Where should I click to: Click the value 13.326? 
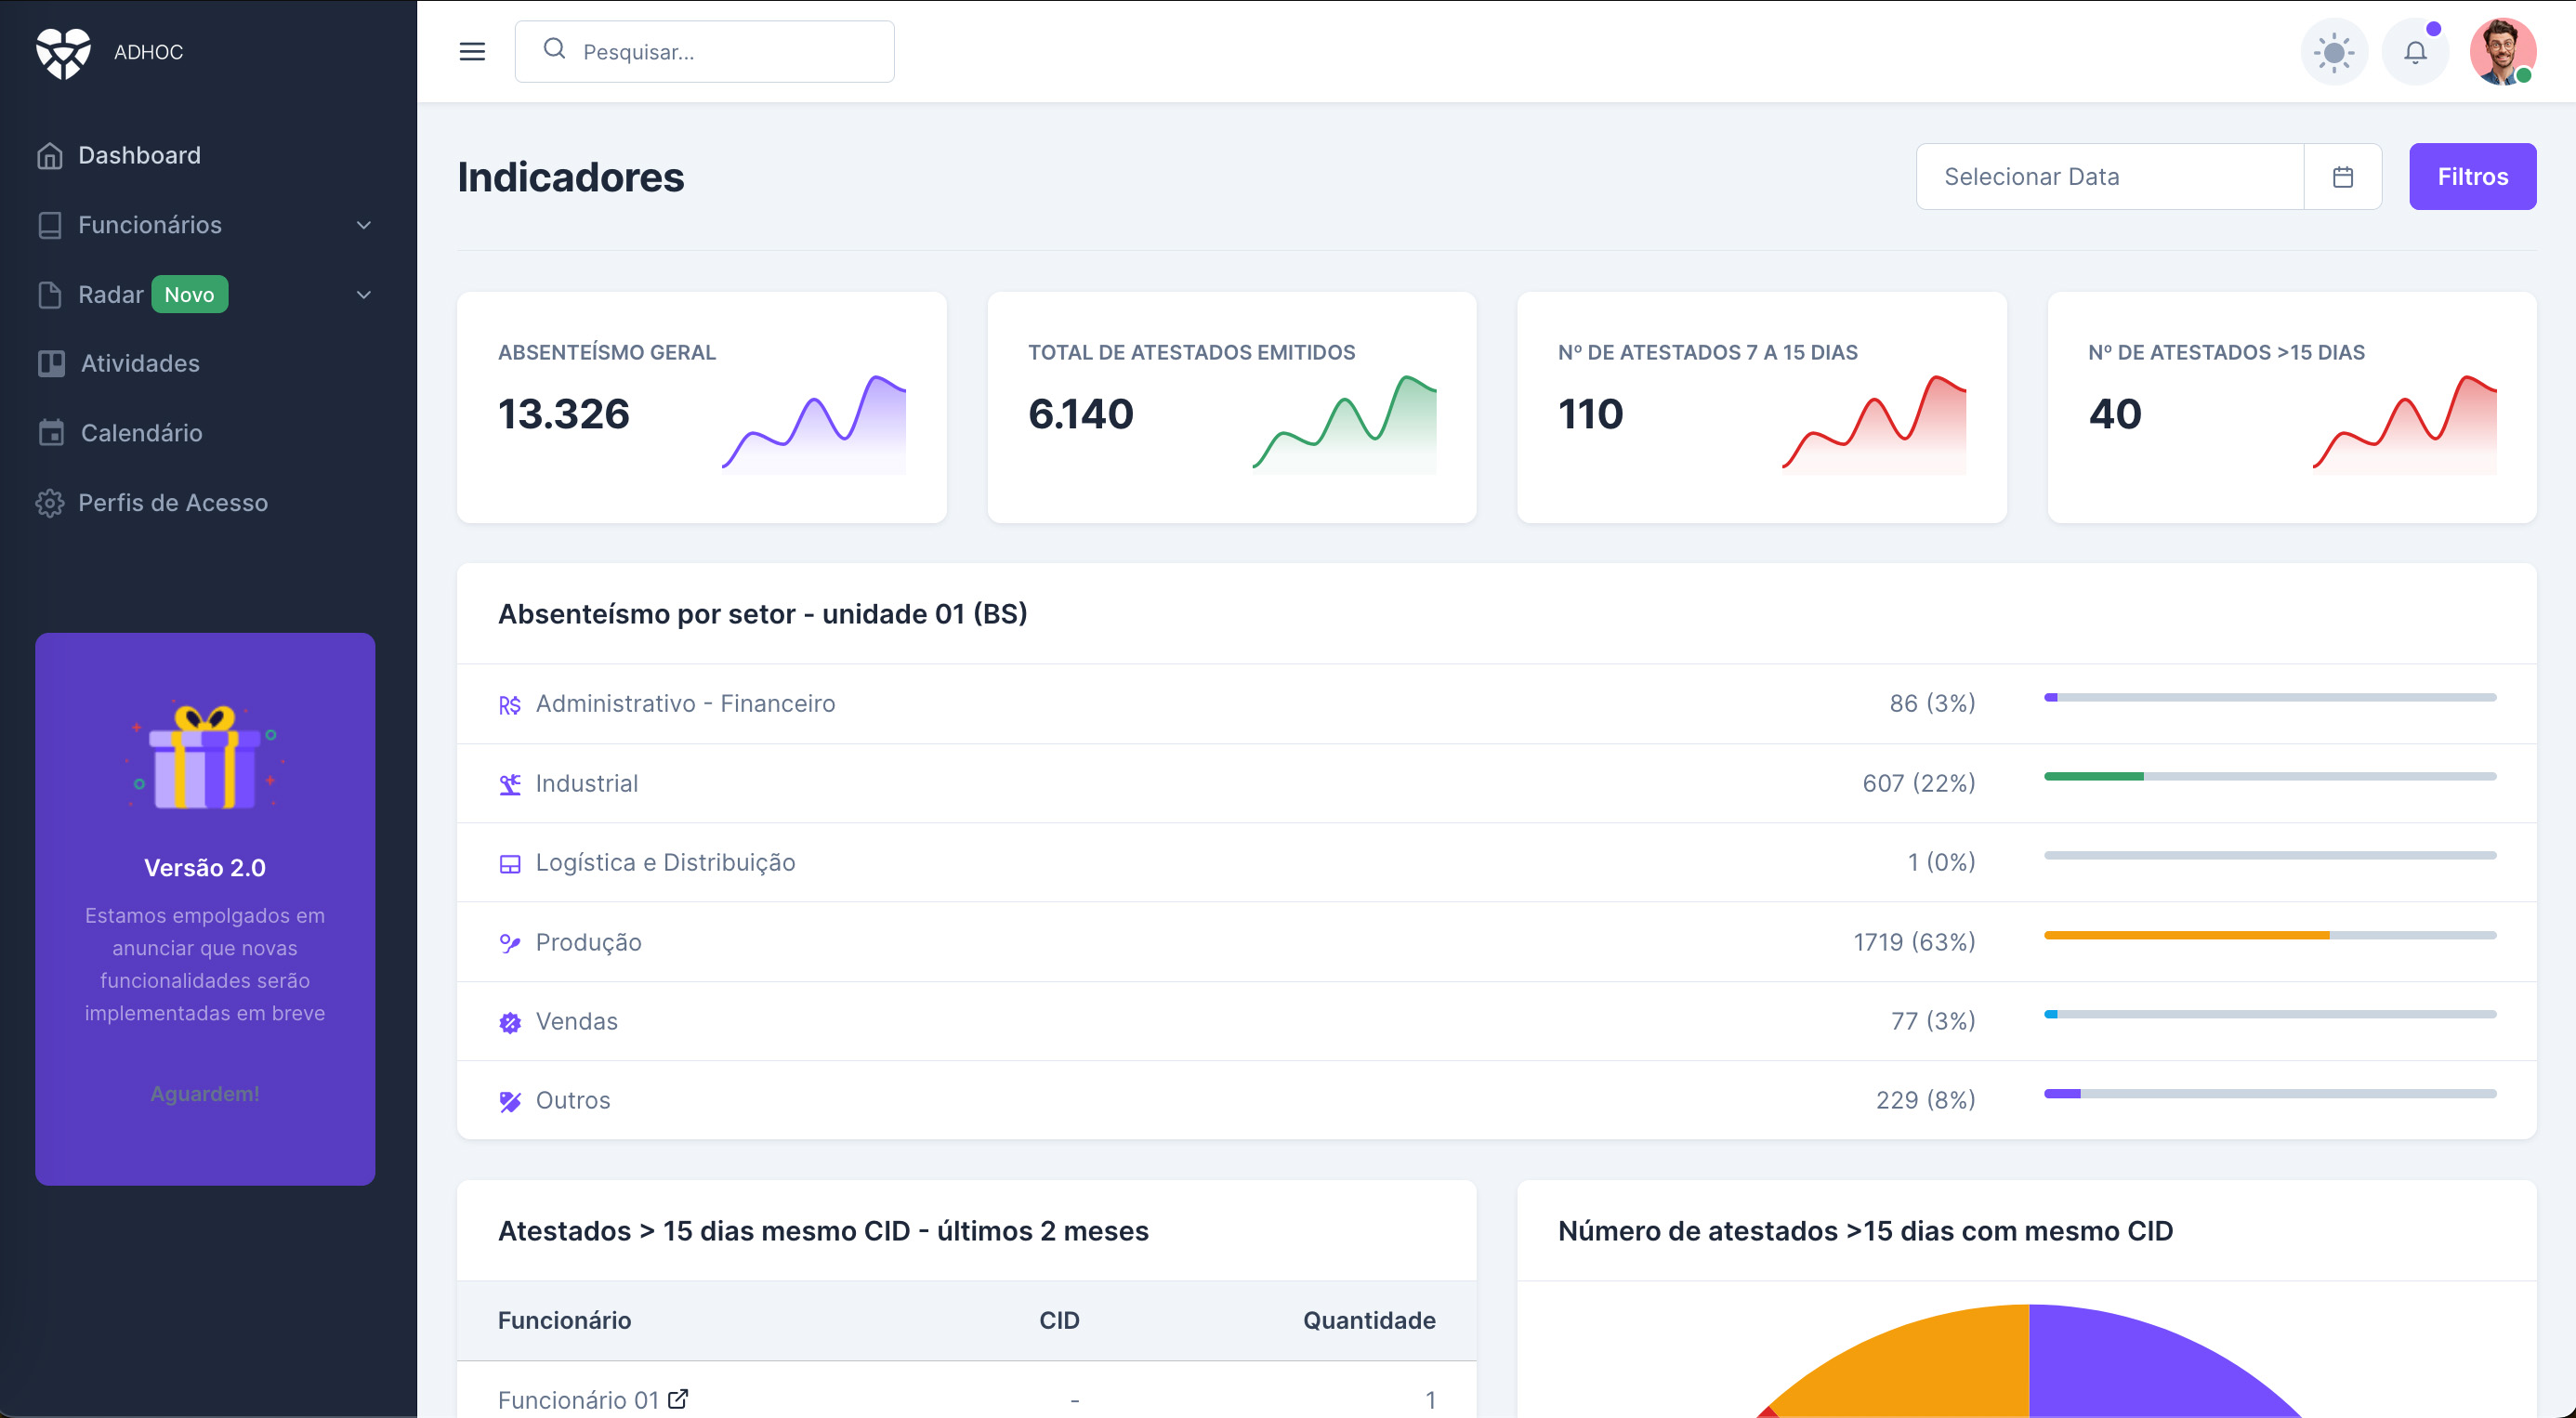[x=564, y=414]
